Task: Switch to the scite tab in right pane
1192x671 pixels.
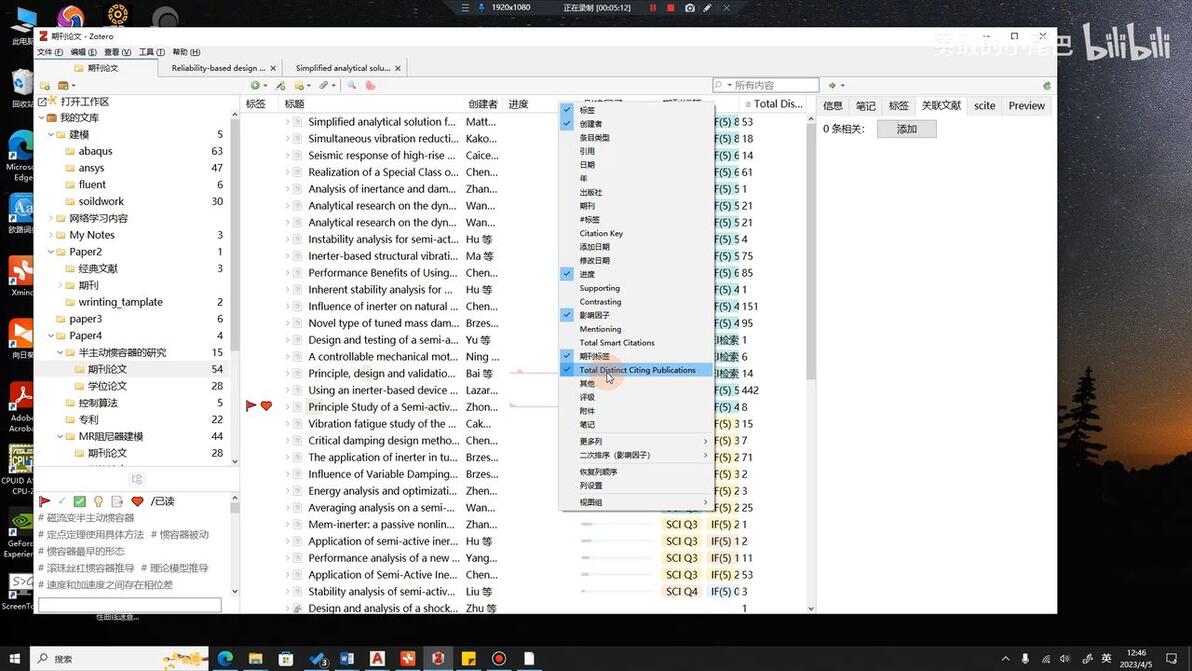Action: pyautogui.click(x=984, y=106)
